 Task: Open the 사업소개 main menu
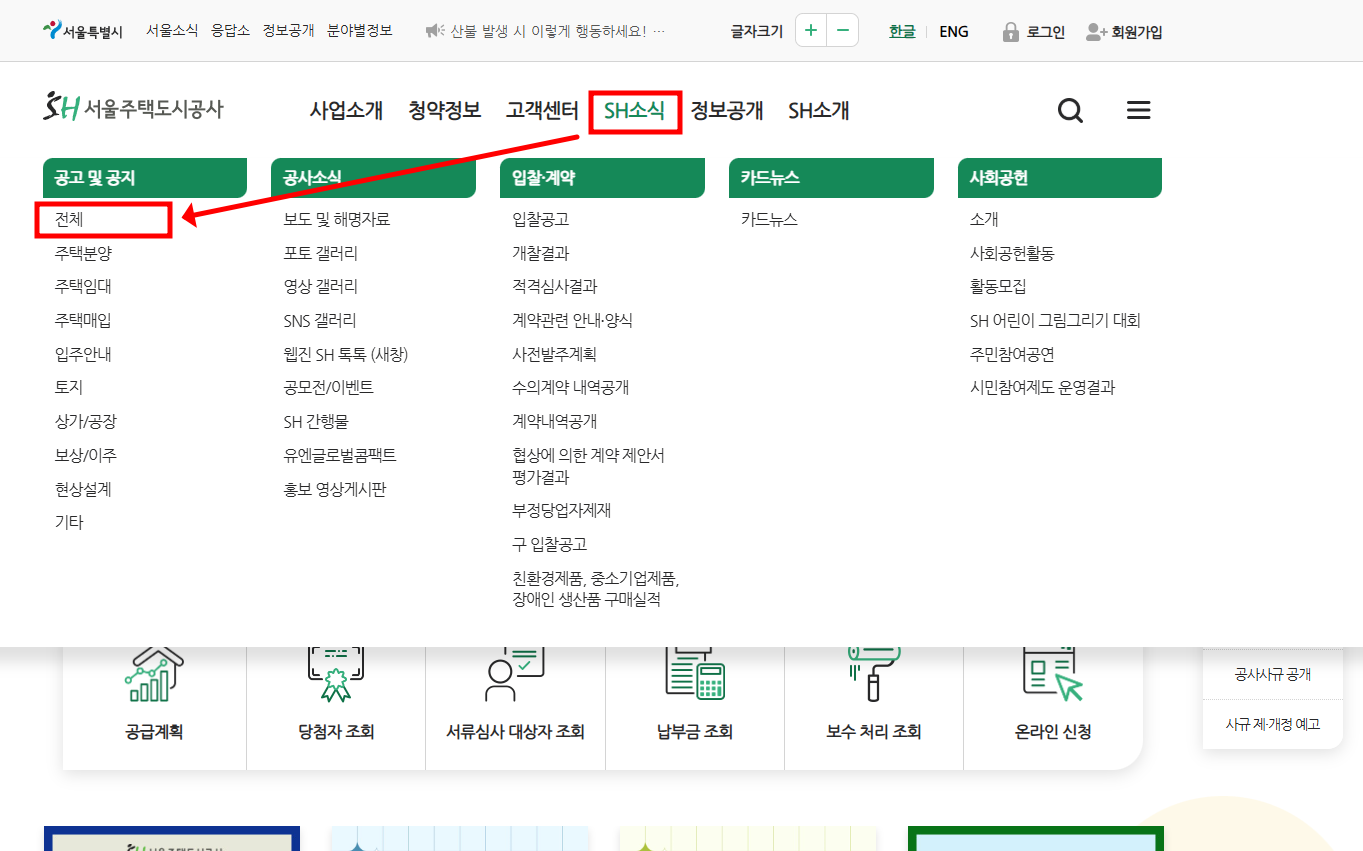(346, 111)
